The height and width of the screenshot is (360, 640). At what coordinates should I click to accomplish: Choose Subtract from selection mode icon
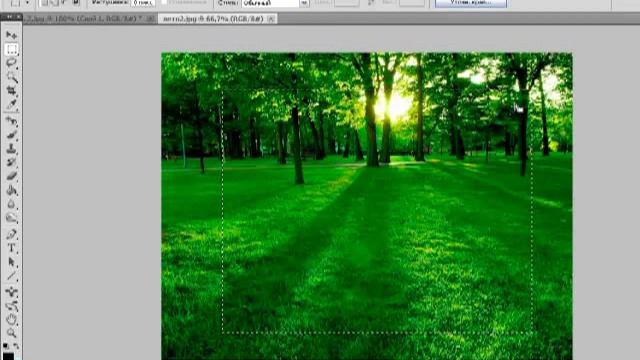pos(65,2)
